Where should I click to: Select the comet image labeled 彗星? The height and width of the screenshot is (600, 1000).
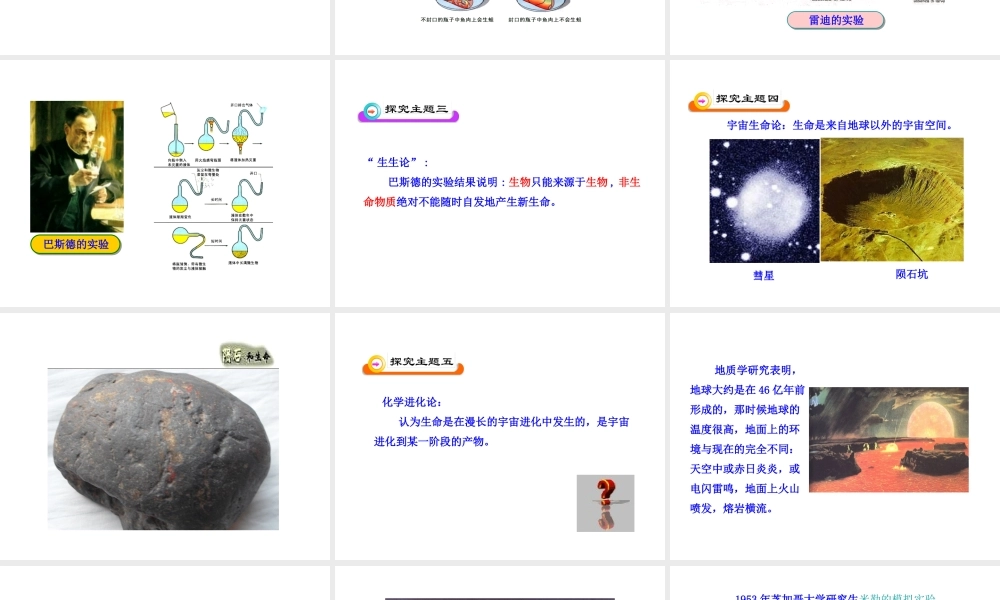pyautogui.click(x=764, y=200)
